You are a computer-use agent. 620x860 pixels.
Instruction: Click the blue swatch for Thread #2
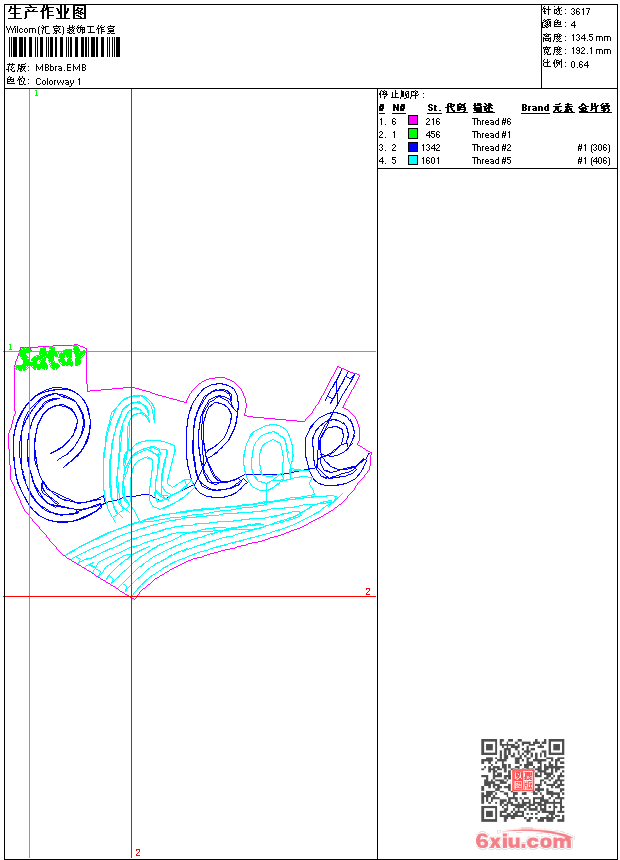pos(413,147)
